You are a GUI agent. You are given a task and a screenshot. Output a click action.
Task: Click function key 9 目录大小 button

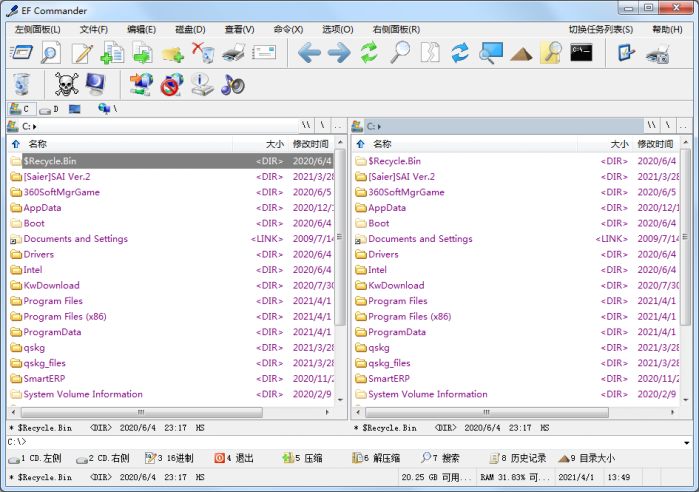[x=586, y=458]
